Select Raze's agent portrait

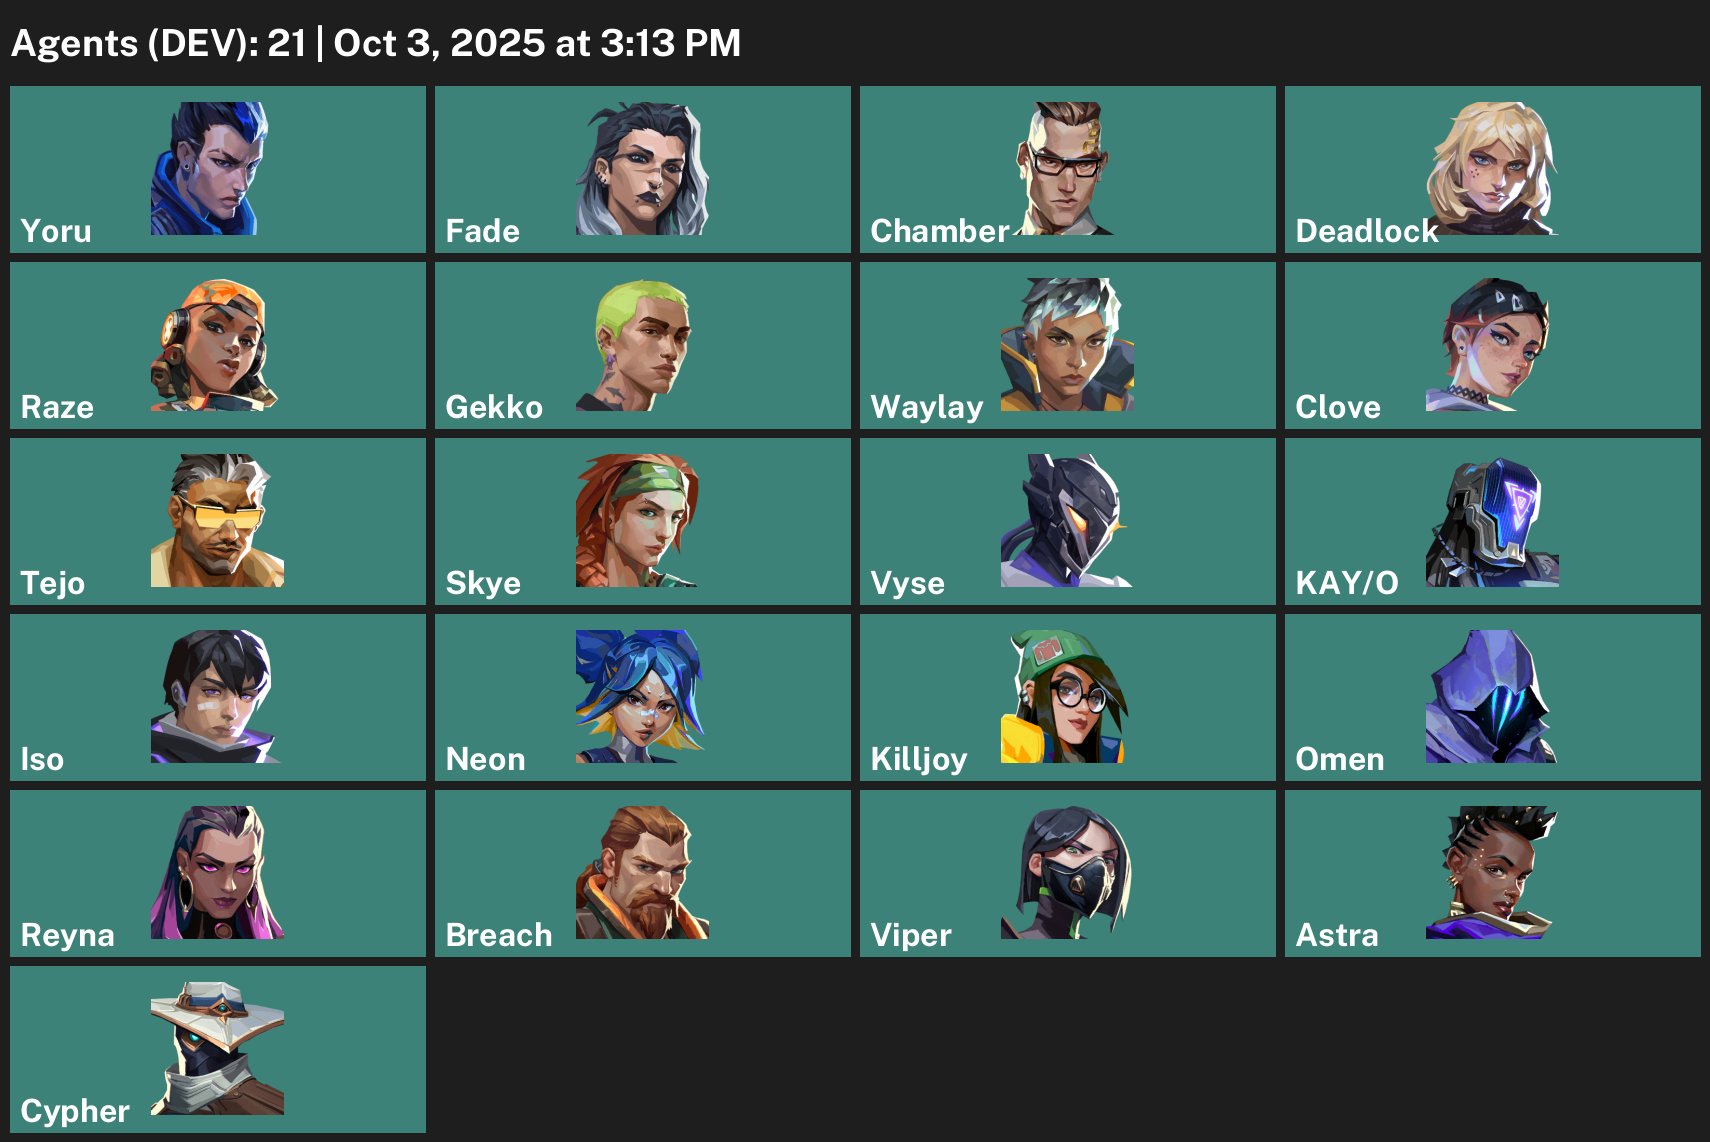click(213, 345)
